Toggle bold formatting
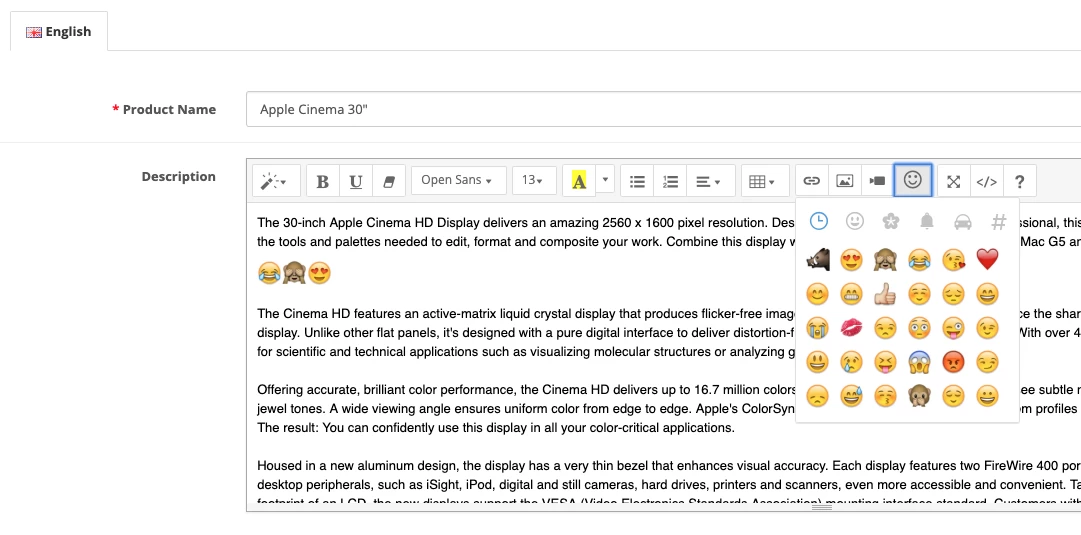Screen dimensions: 1081x535 click(x=322, y=181)
